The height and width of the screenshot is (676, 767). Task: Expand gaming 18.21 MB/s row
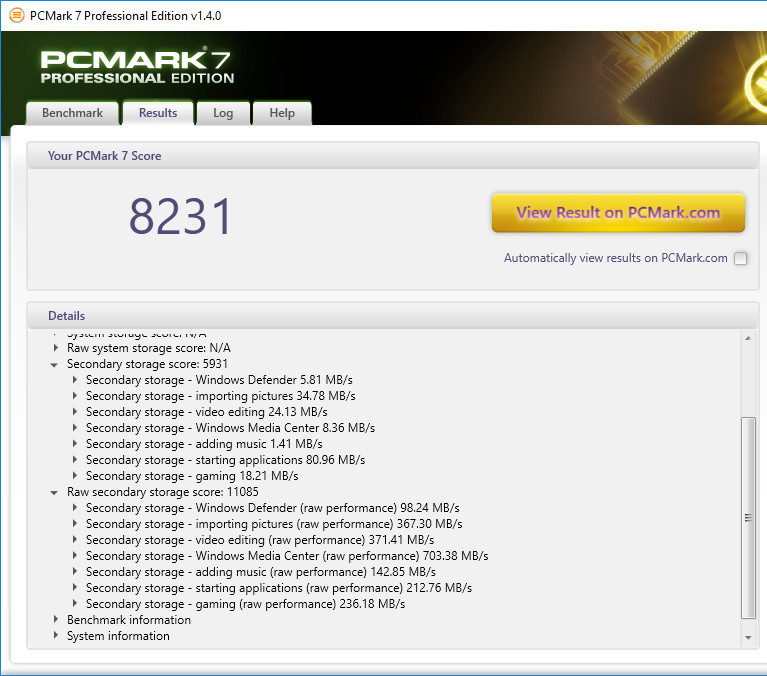click(x=75, y=475)
